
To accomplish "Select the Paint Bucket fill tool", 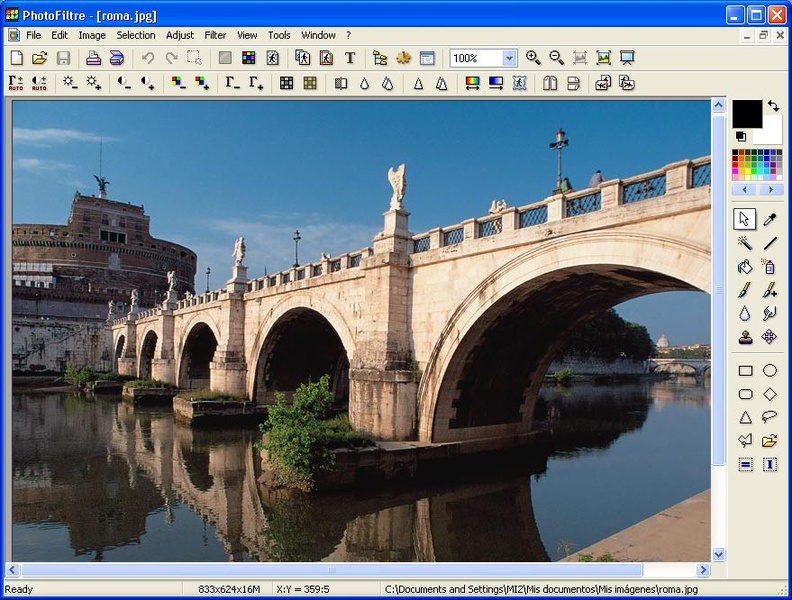I will (x=745, y=267).
